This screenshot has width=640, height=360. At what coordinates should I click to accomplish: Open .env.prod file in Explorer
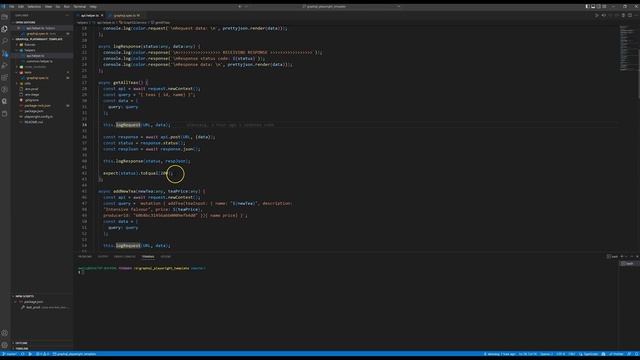pyautogui.click(x=31, y=89)
